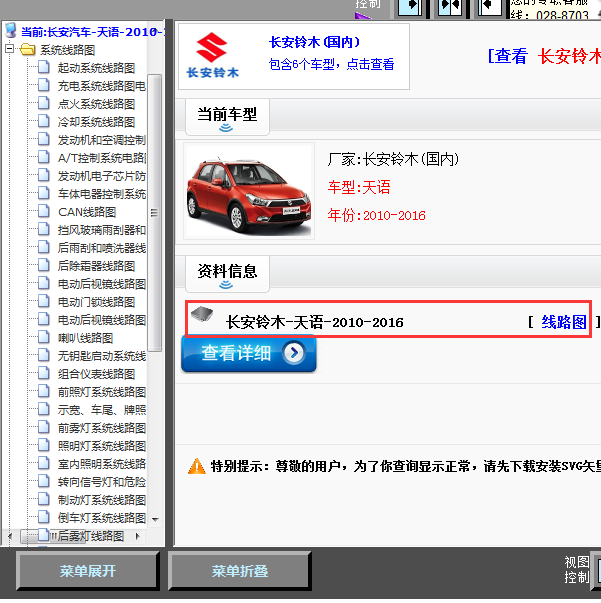This screenshot has height=603, width=601.
Task: Click the 菜单展开 button
Action: pyautogui.click(x=88, y=571)
